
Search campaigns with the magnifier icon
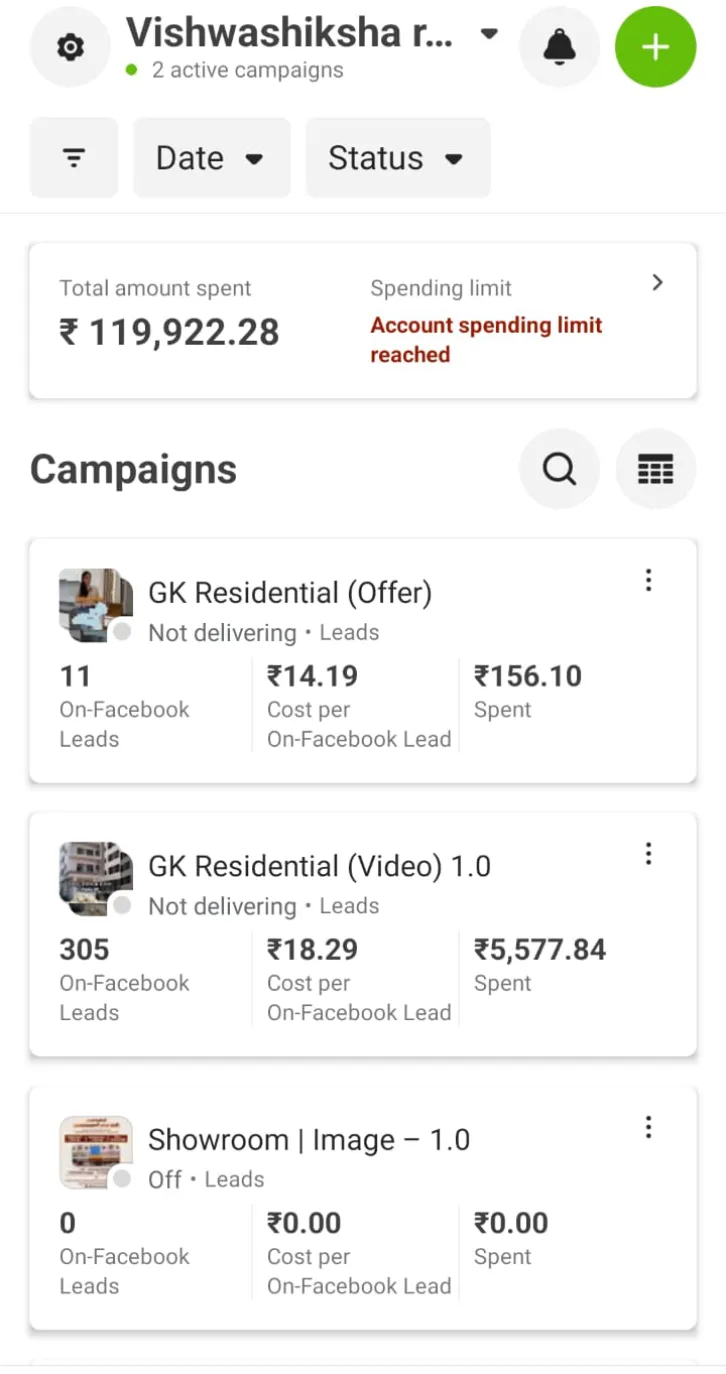559,469
